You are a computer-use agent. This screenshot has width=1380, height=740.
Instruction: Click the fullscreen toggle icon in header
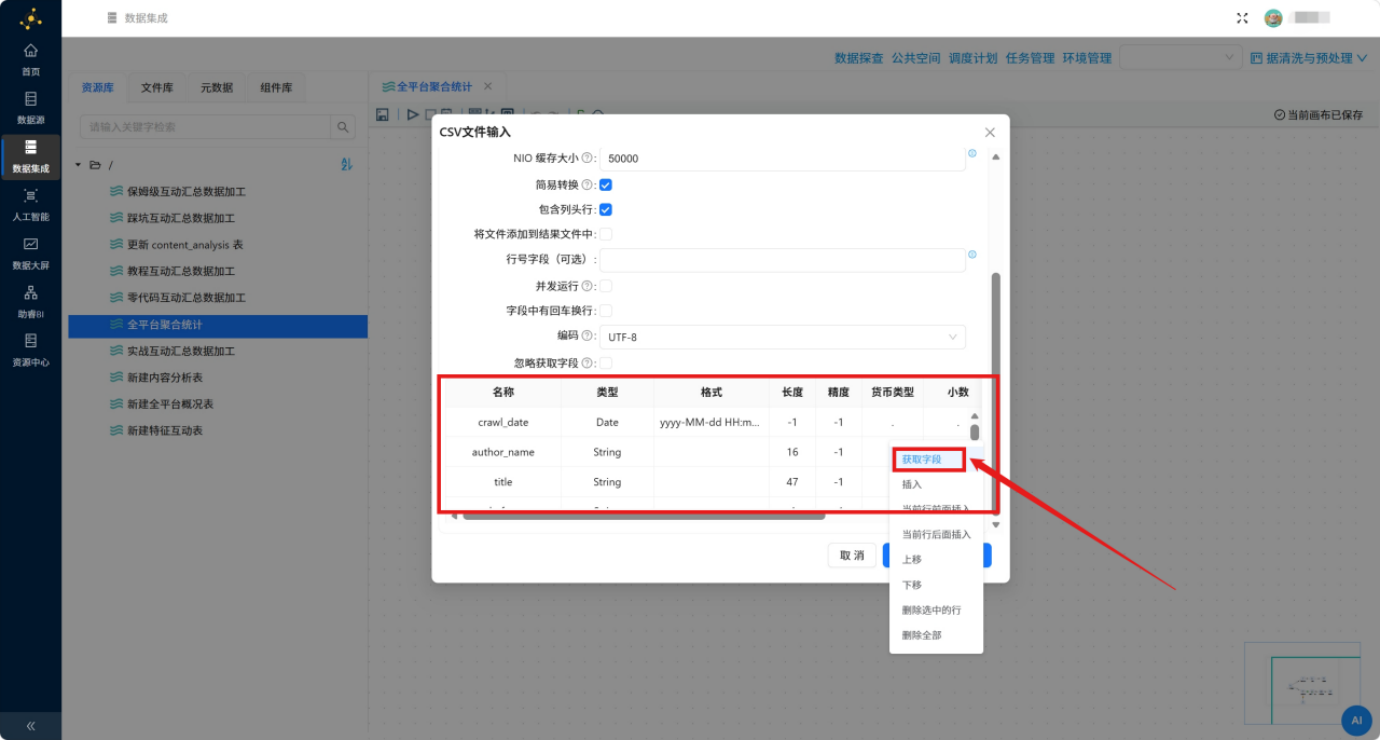[x=1243, y=18]
